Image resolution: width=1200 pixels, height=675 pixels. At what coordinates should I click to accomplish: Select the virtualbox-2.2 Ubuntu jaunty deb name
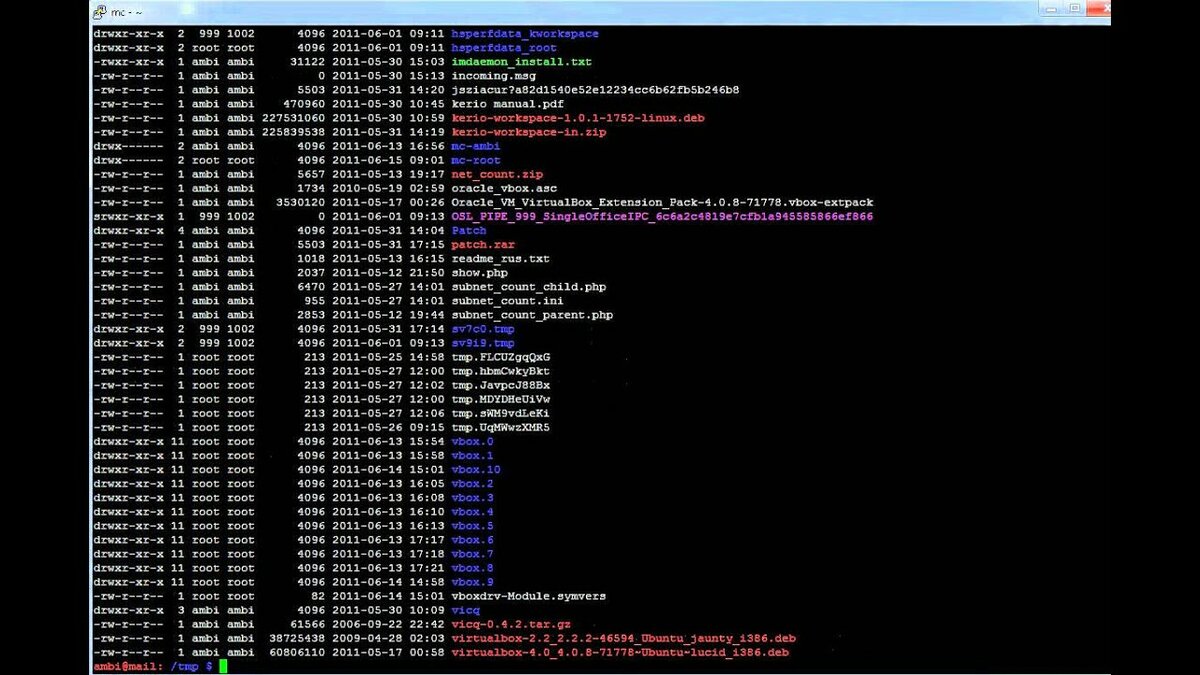click(624, 638)
